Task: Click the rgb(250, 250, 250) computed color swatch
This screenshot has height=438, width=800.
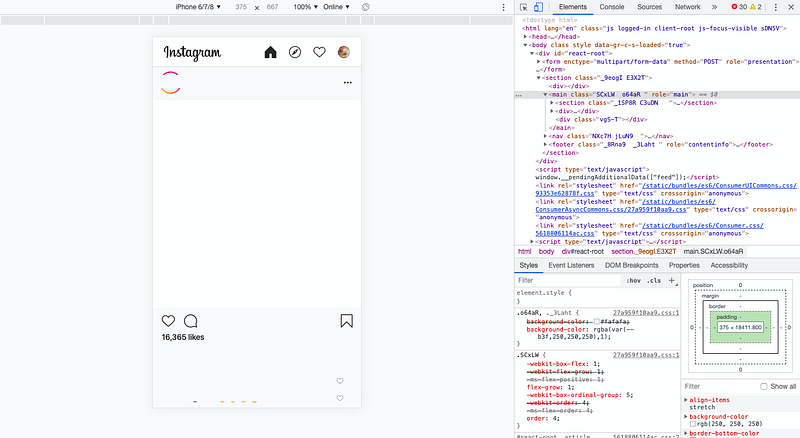Action: (692, 424)
